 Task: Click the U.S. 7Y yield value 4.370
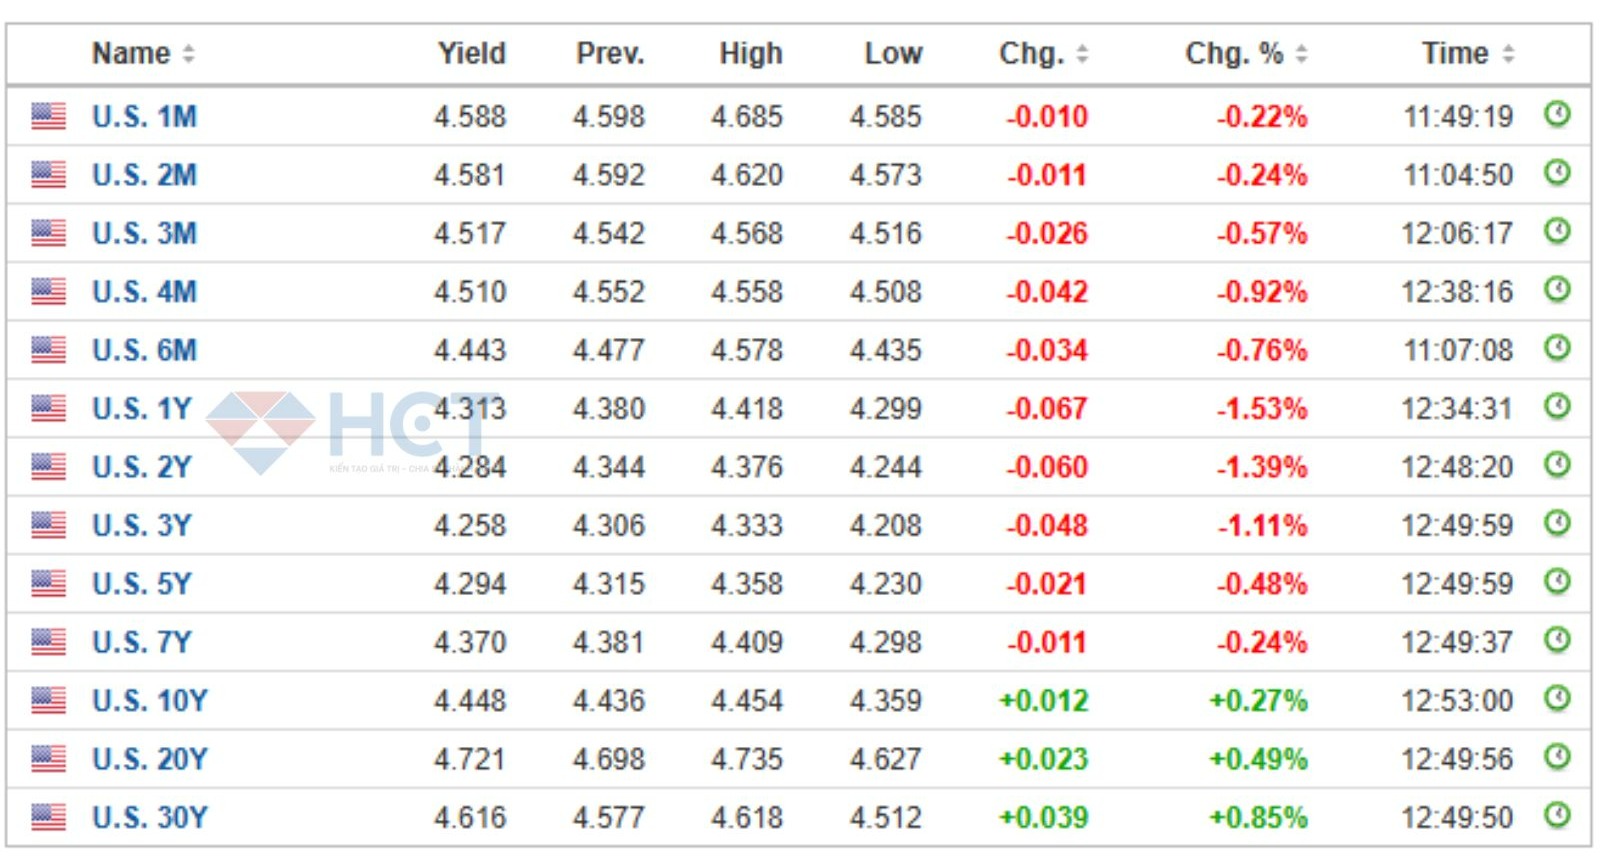tap(470, 642)
